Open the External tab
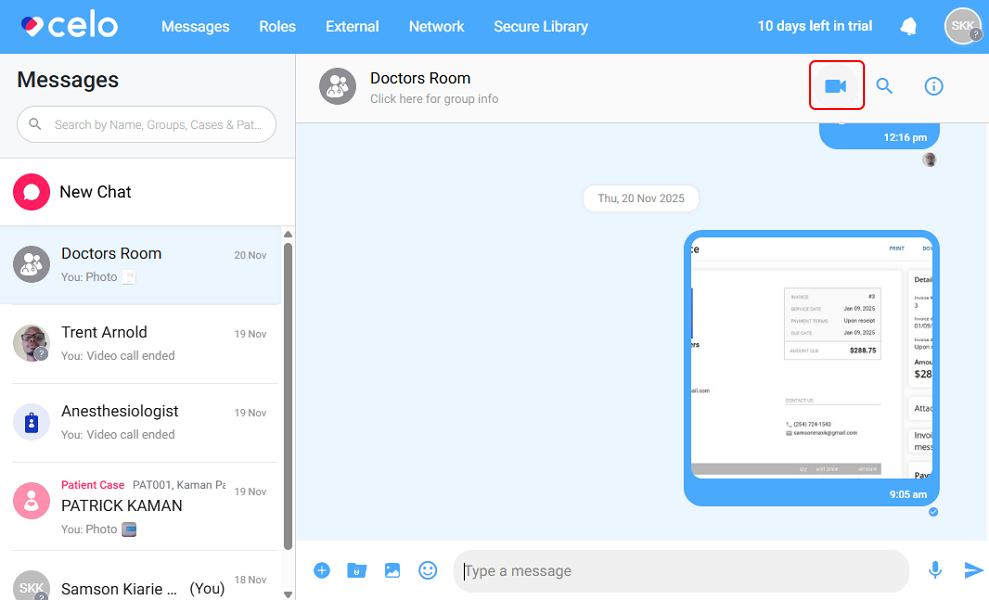The height and width of the screenshot is (600, 989). [352, 27]
